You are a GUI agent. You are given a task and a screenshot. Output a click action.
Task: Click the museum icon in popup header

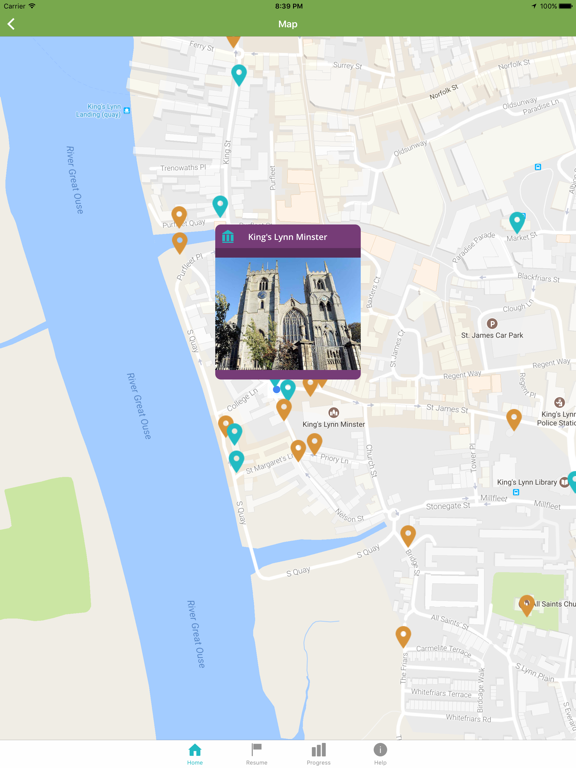coord(228,237)
